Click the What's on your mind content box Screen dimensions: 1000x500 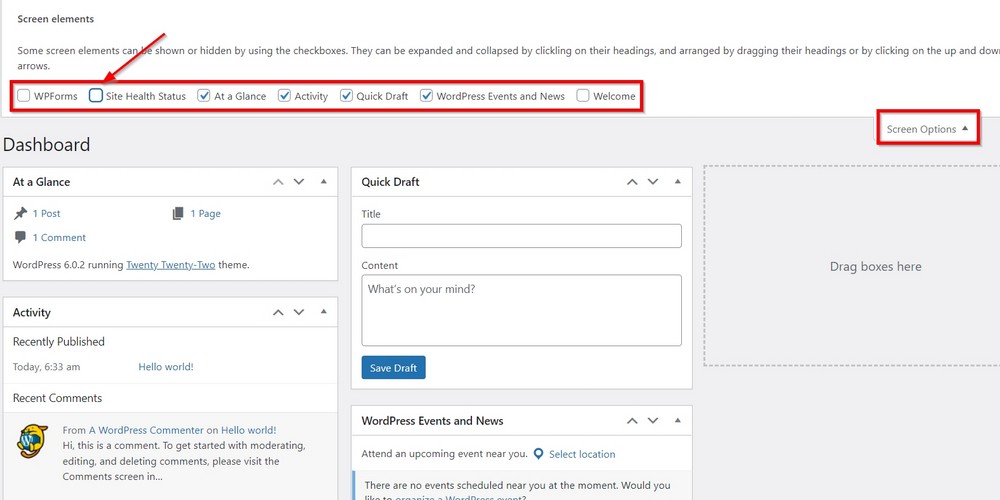pyautogui.click(x=521, y=311)
